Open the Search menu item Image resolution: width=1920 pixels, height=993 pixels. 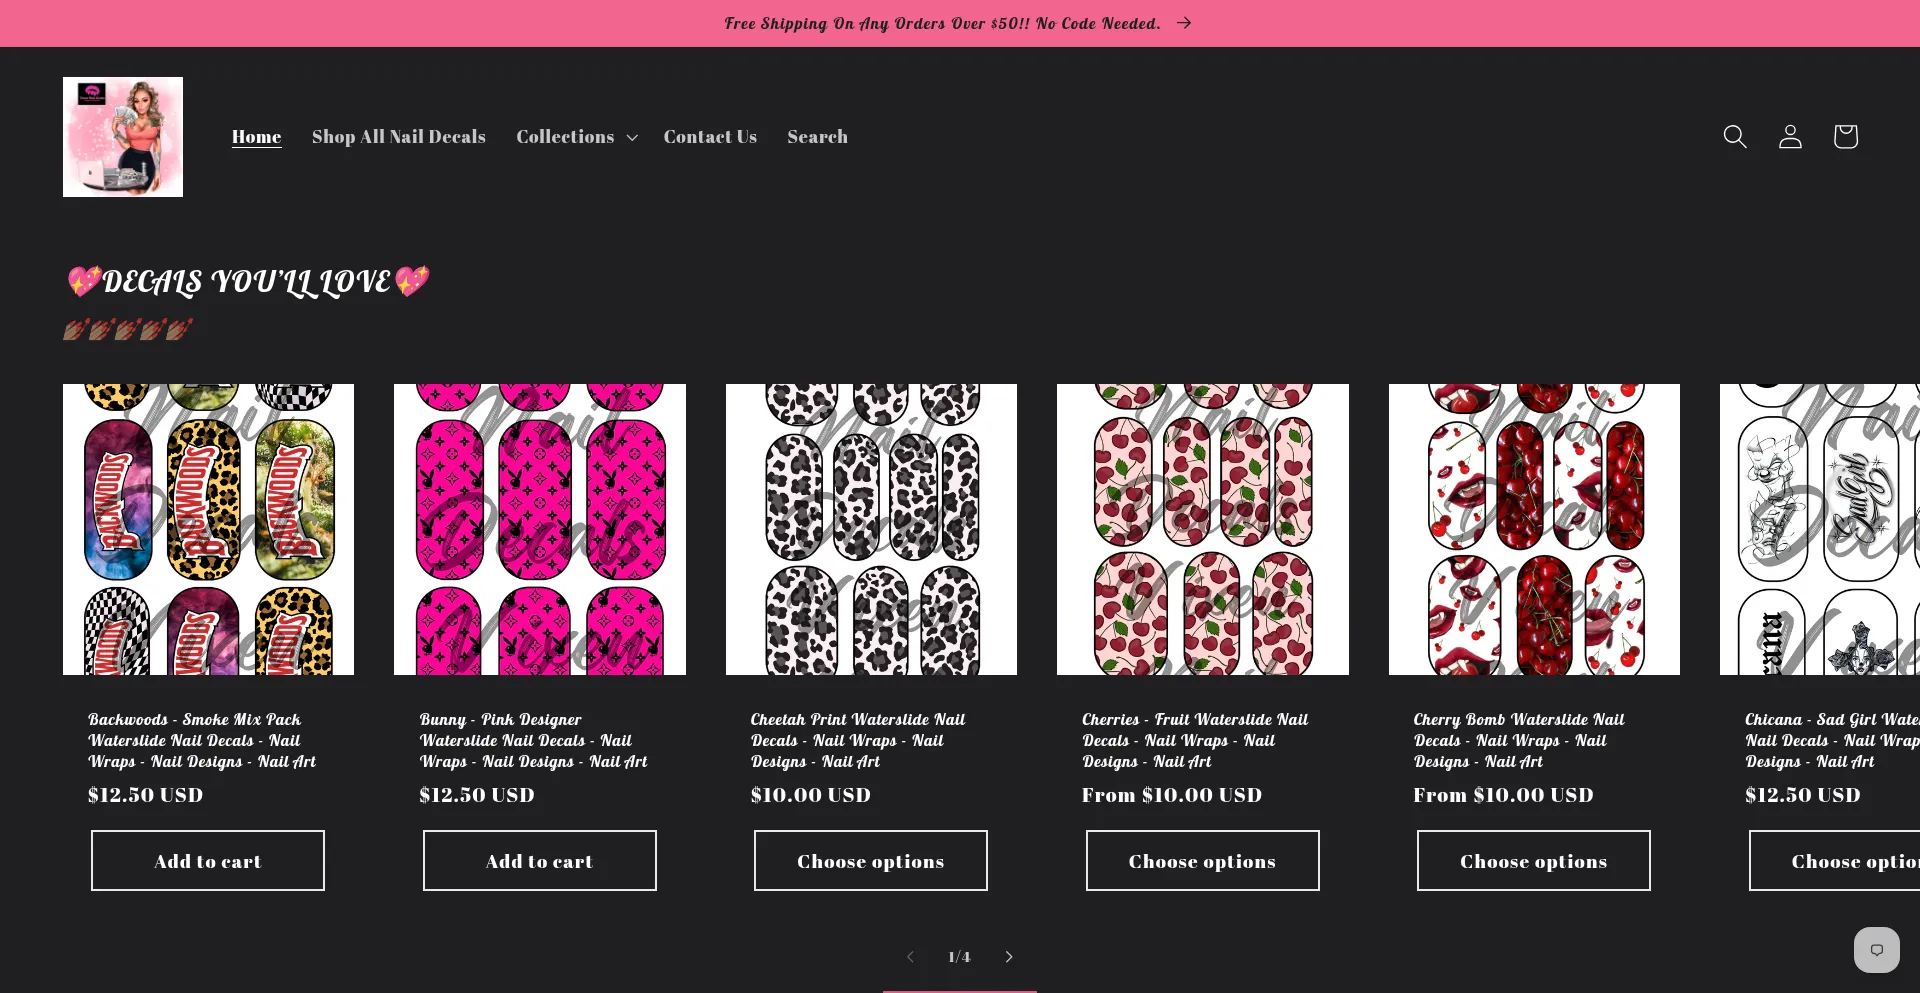(817, 137)
